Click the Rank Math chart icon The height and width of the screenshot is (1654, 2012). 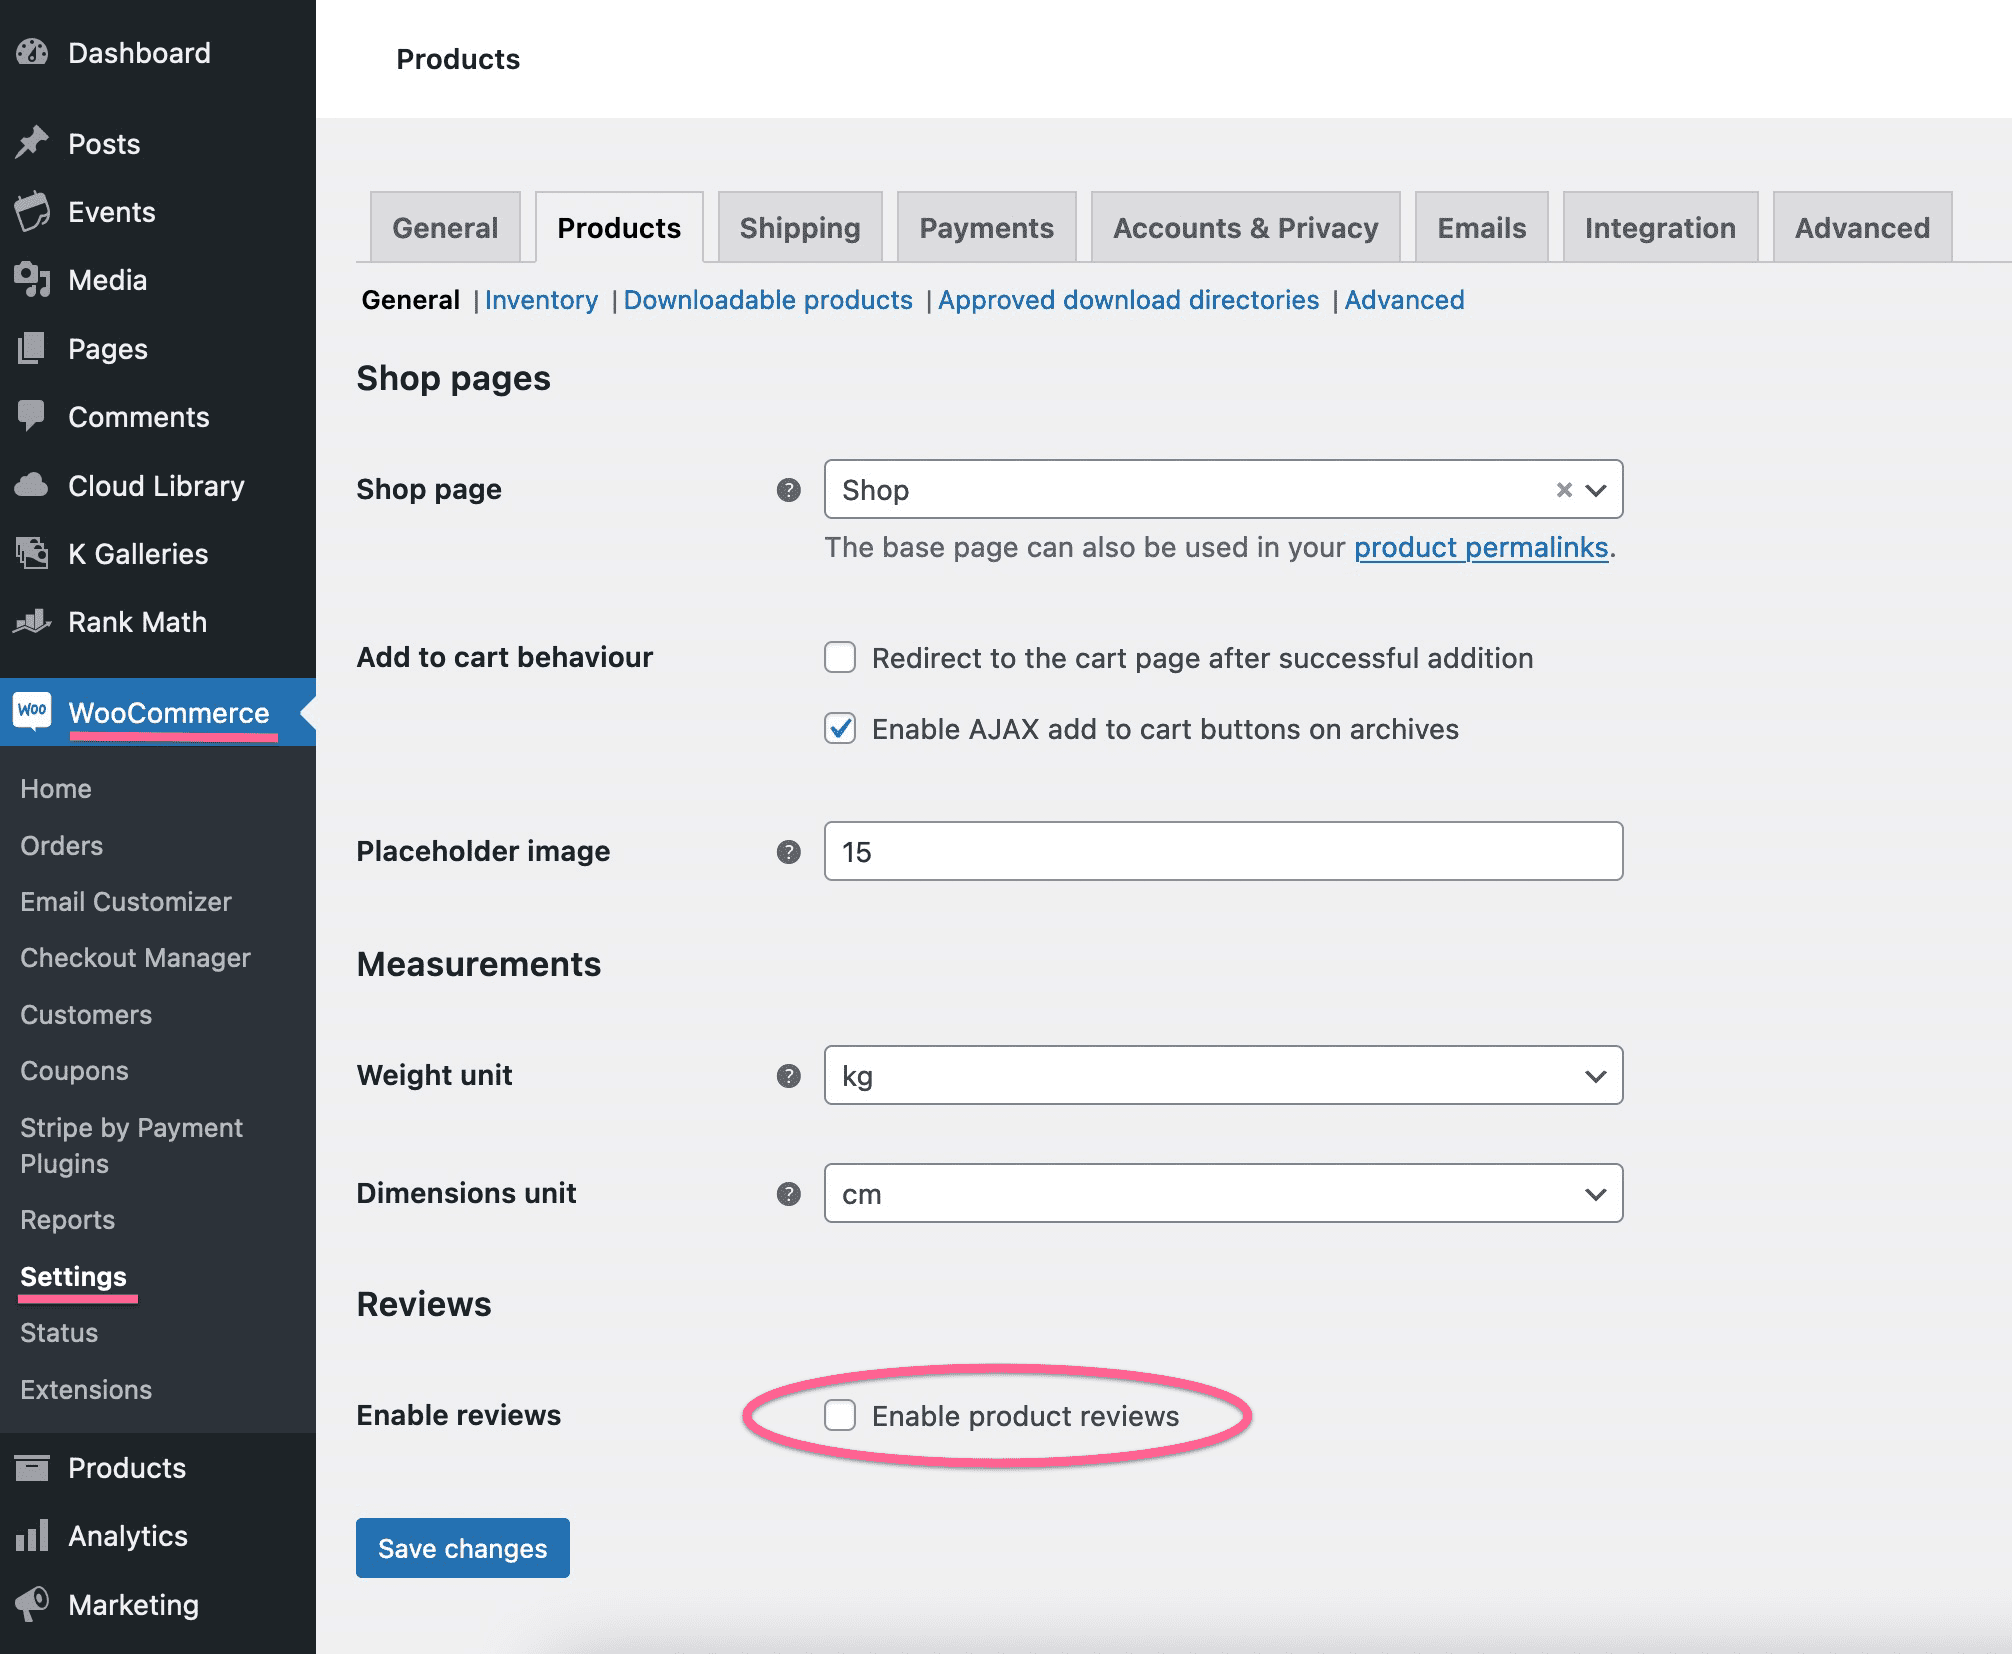[x=32, y=621]
